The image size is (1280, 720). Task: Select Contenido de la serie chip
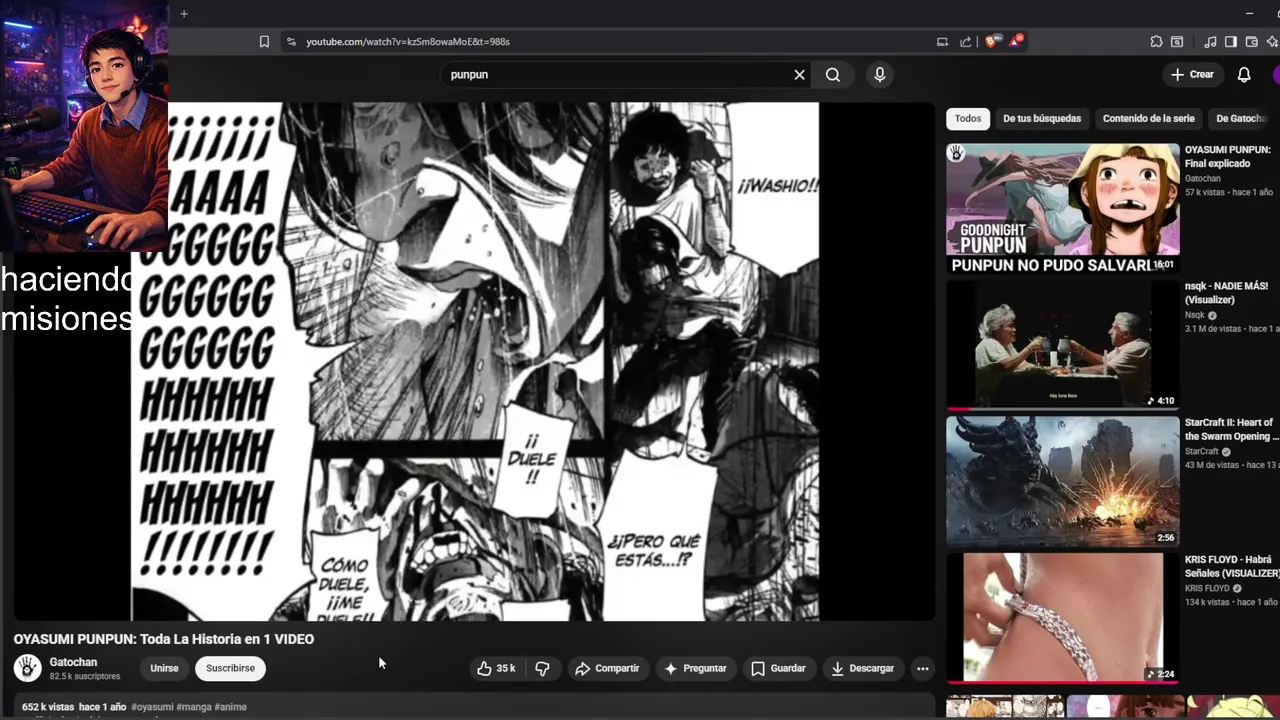coord(1149,119)
